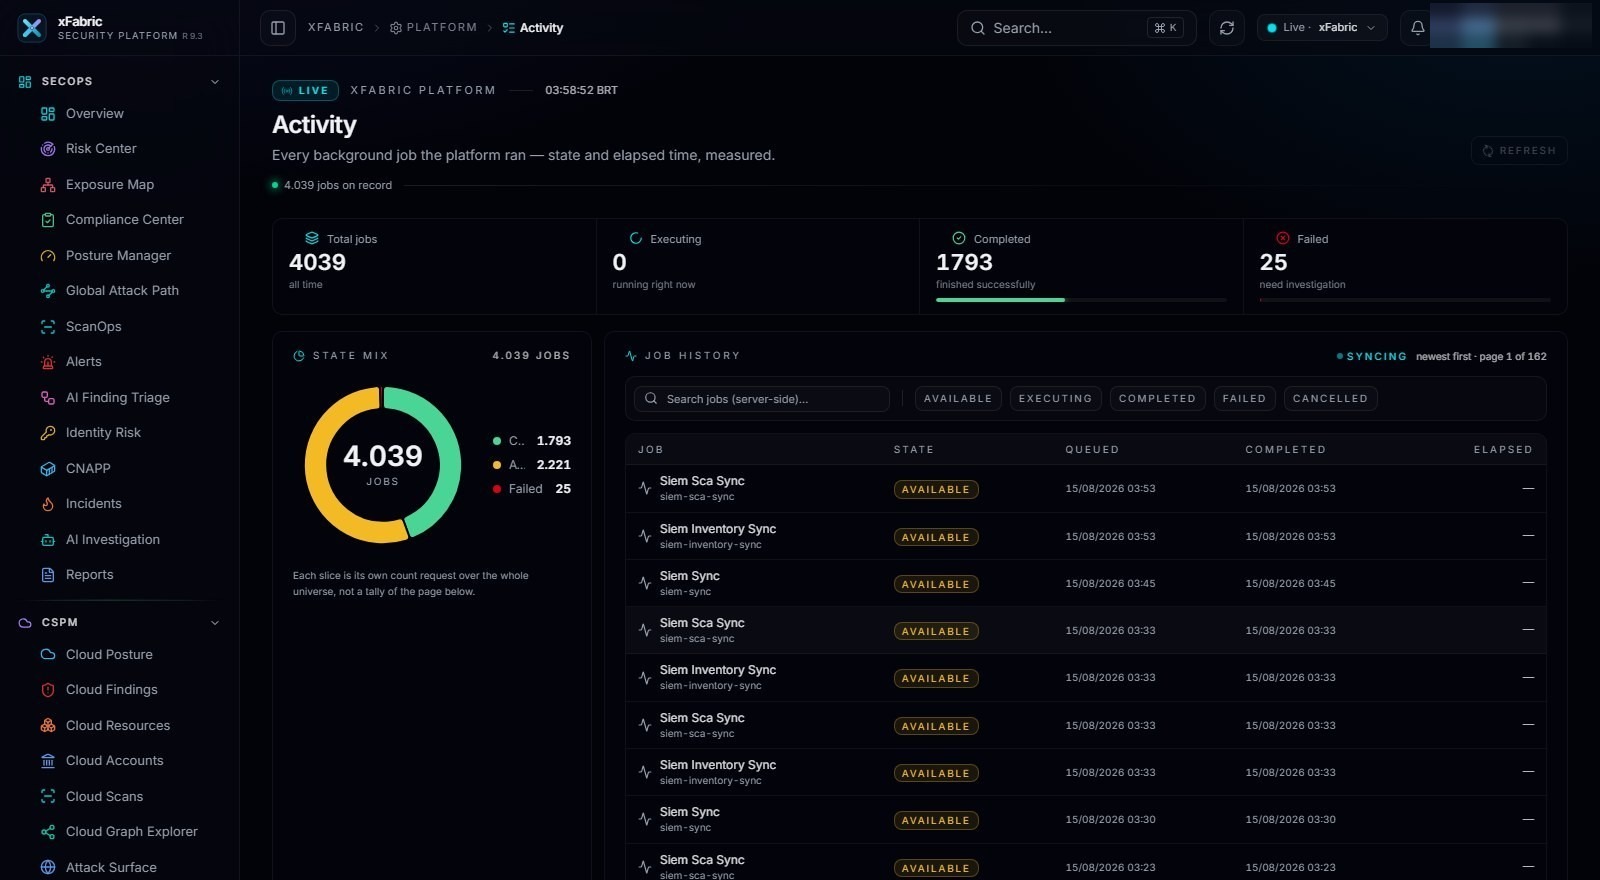Toggle the EXECUTING state filter
Screen dimensions: 1600x880
click(1055, 399)
